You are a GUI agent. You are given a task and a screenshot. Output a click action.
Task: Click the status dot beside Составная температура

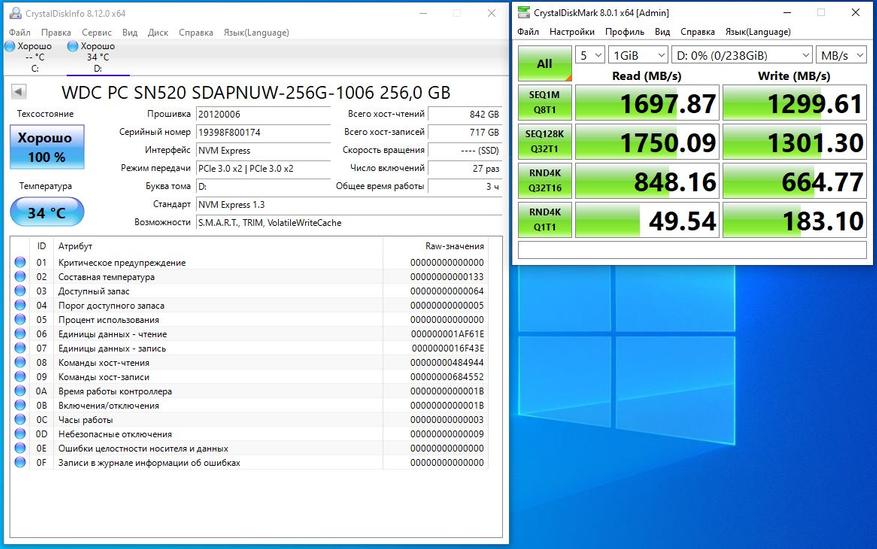click(20, 277)
